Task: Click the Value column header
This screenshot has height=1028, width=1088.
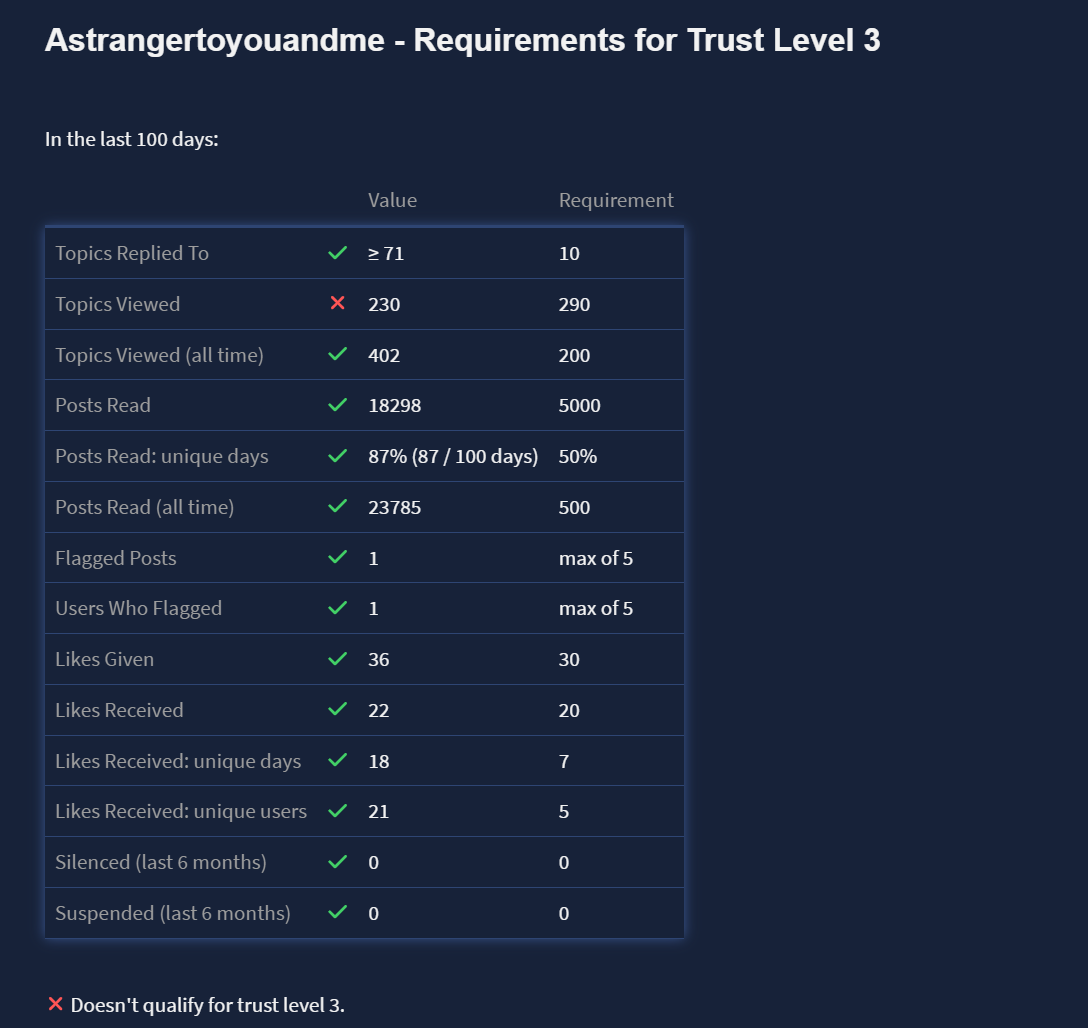Action: point(392,200)
